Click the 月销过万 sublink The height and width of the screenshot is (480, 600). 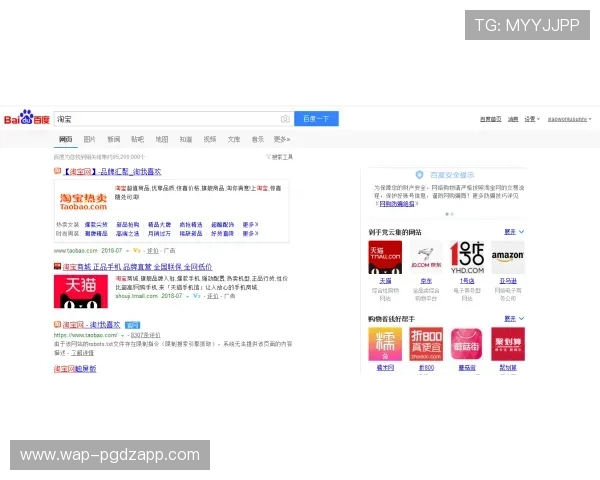pos(160,233)
